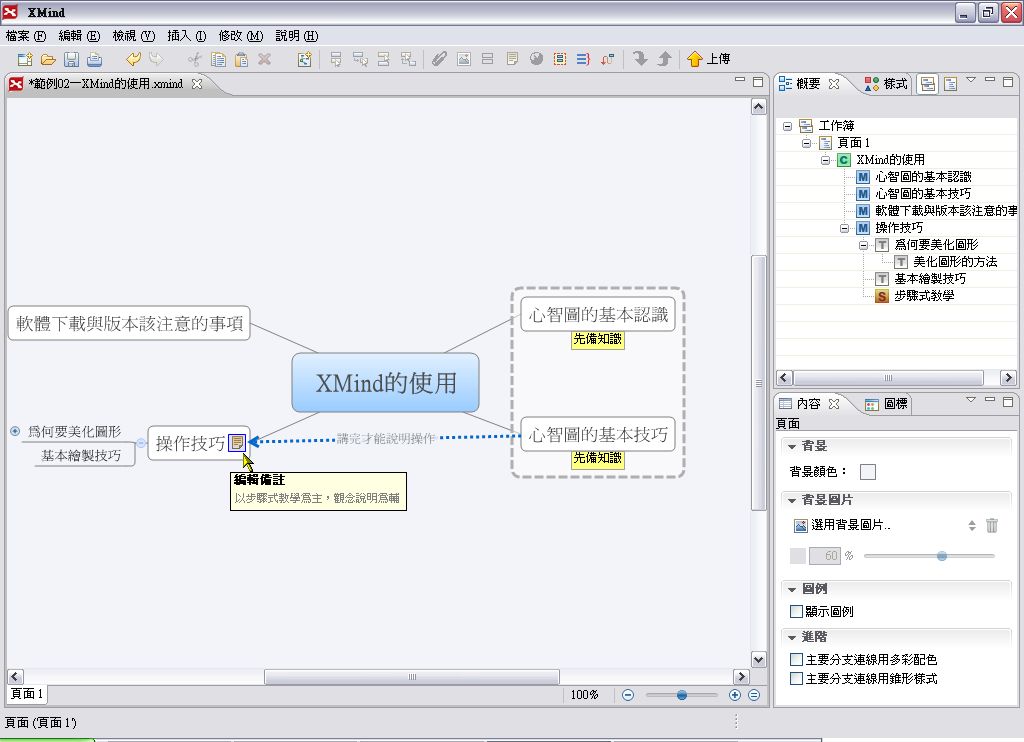Image resolution: width=1024 pixels, height=742 pixels.
Task: Click the note icon on 操作技巧 topic
Action: 237,443
